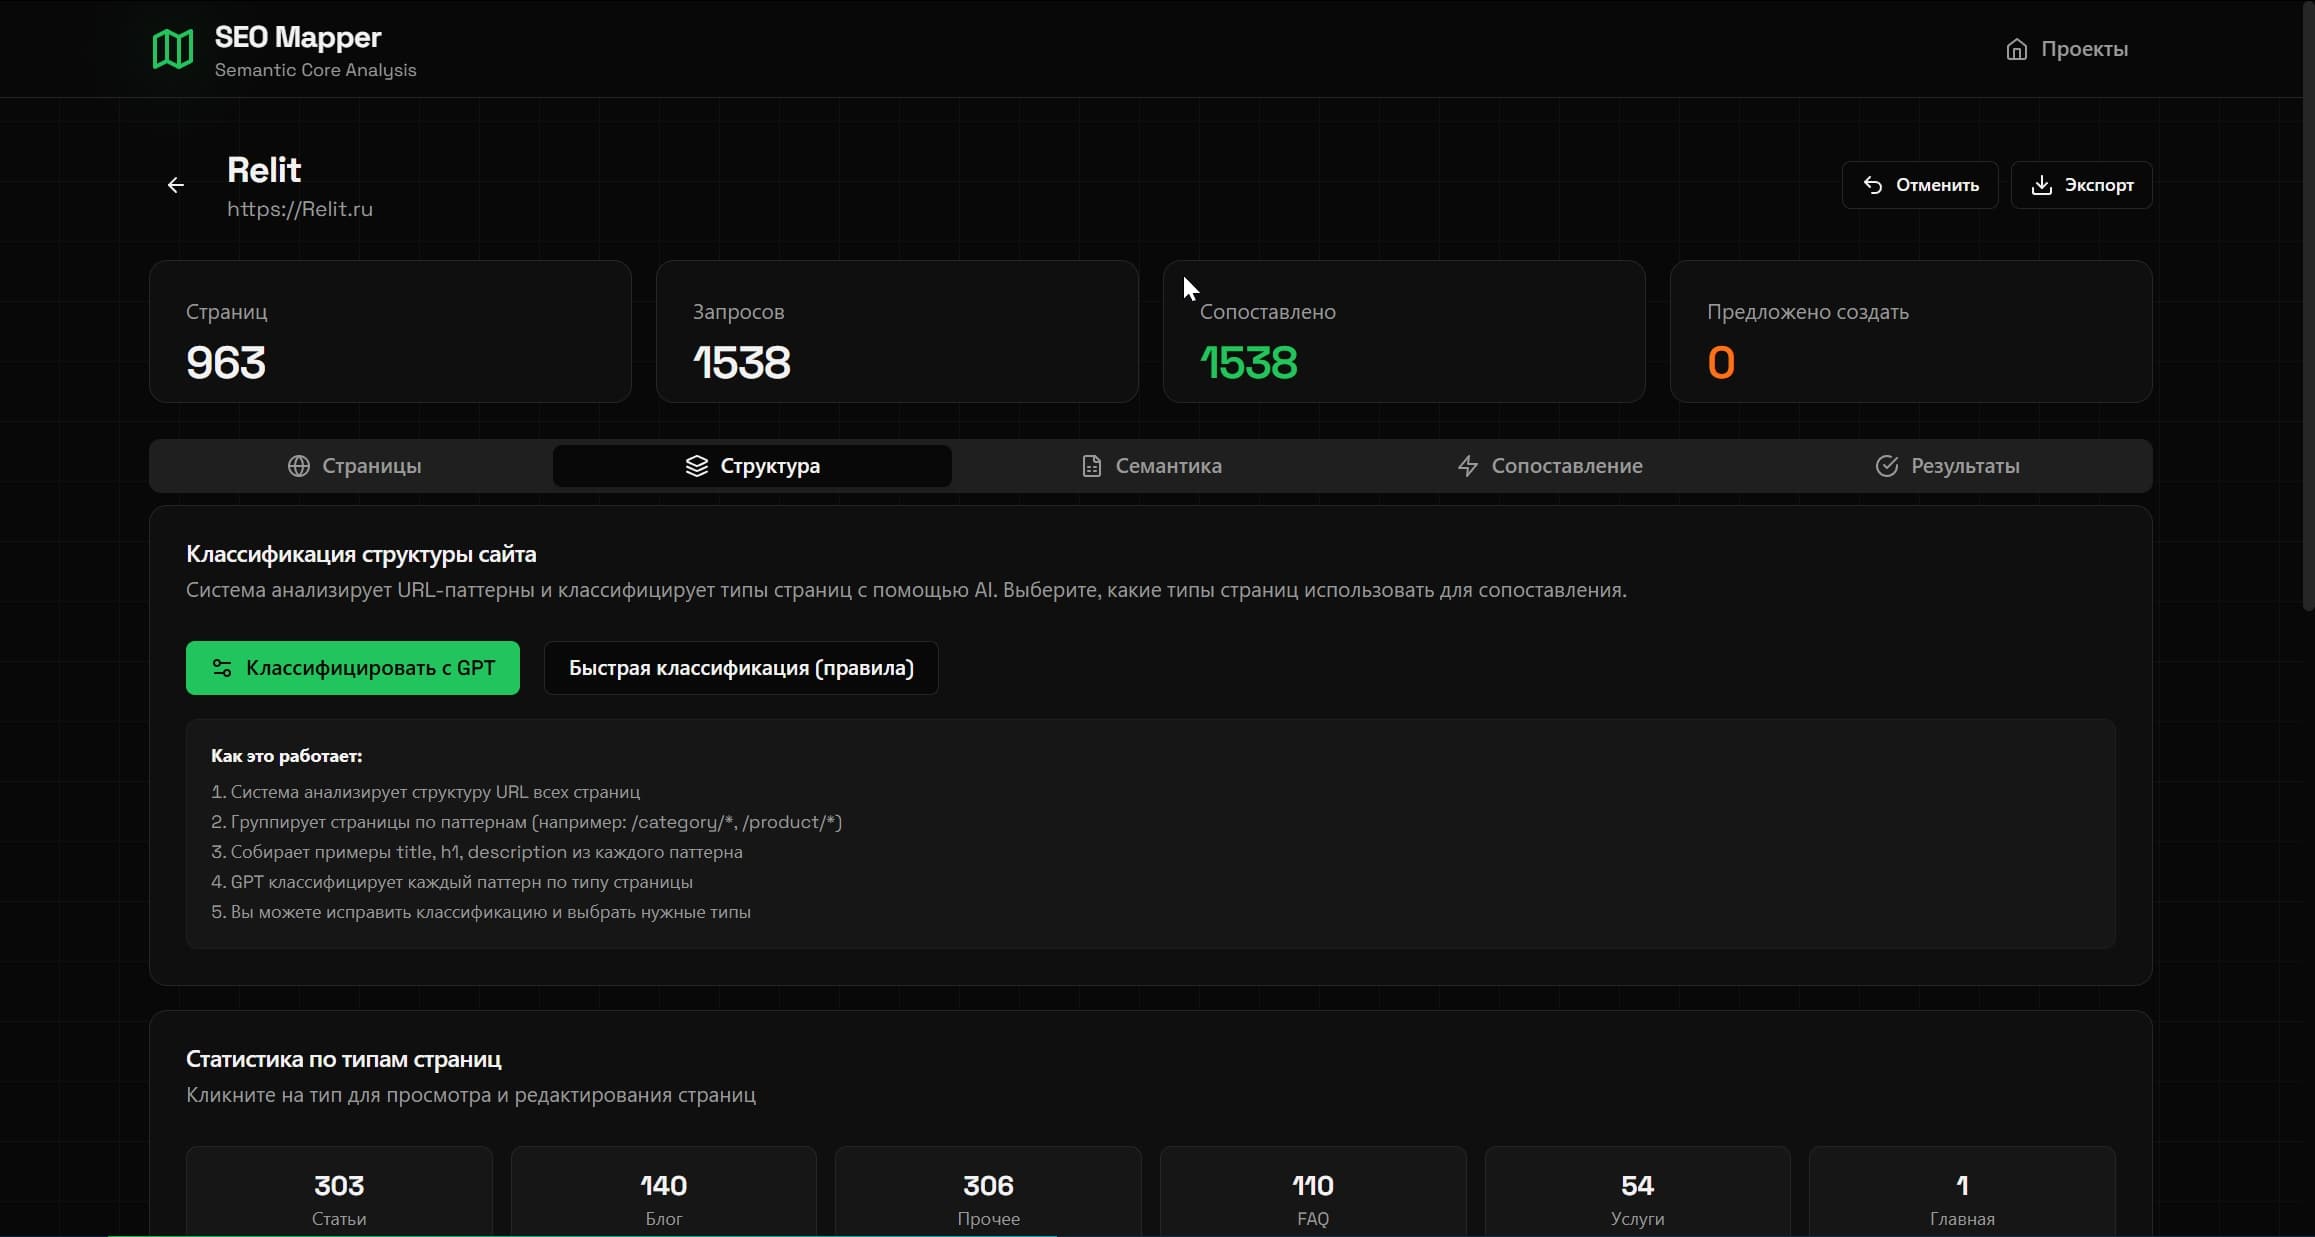Click the checkmark icon on Результаты tab

coord(1886,466)
